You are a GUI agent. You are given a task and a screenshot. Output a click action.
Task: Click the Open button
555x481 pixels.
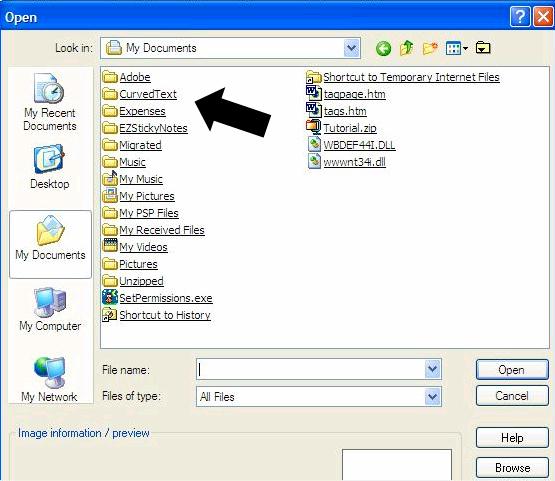[512, 370]
